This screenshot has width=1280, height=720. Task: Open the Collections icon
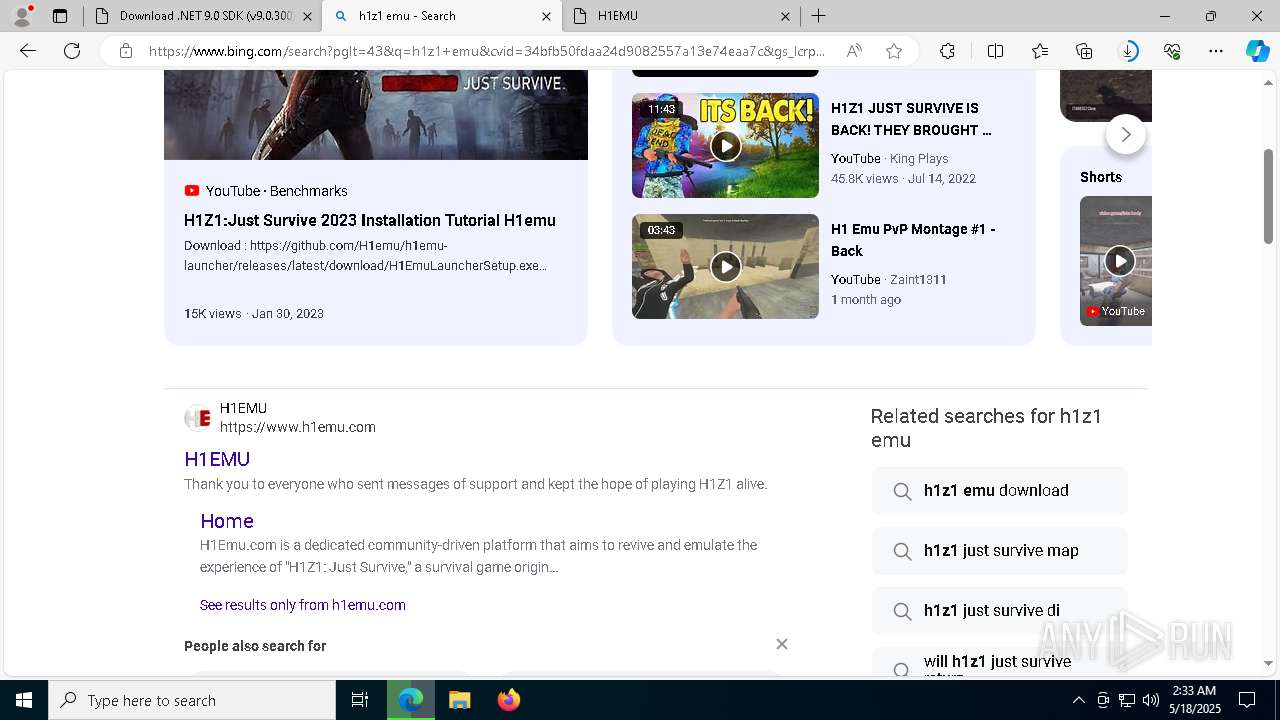tap(1084, 51)
